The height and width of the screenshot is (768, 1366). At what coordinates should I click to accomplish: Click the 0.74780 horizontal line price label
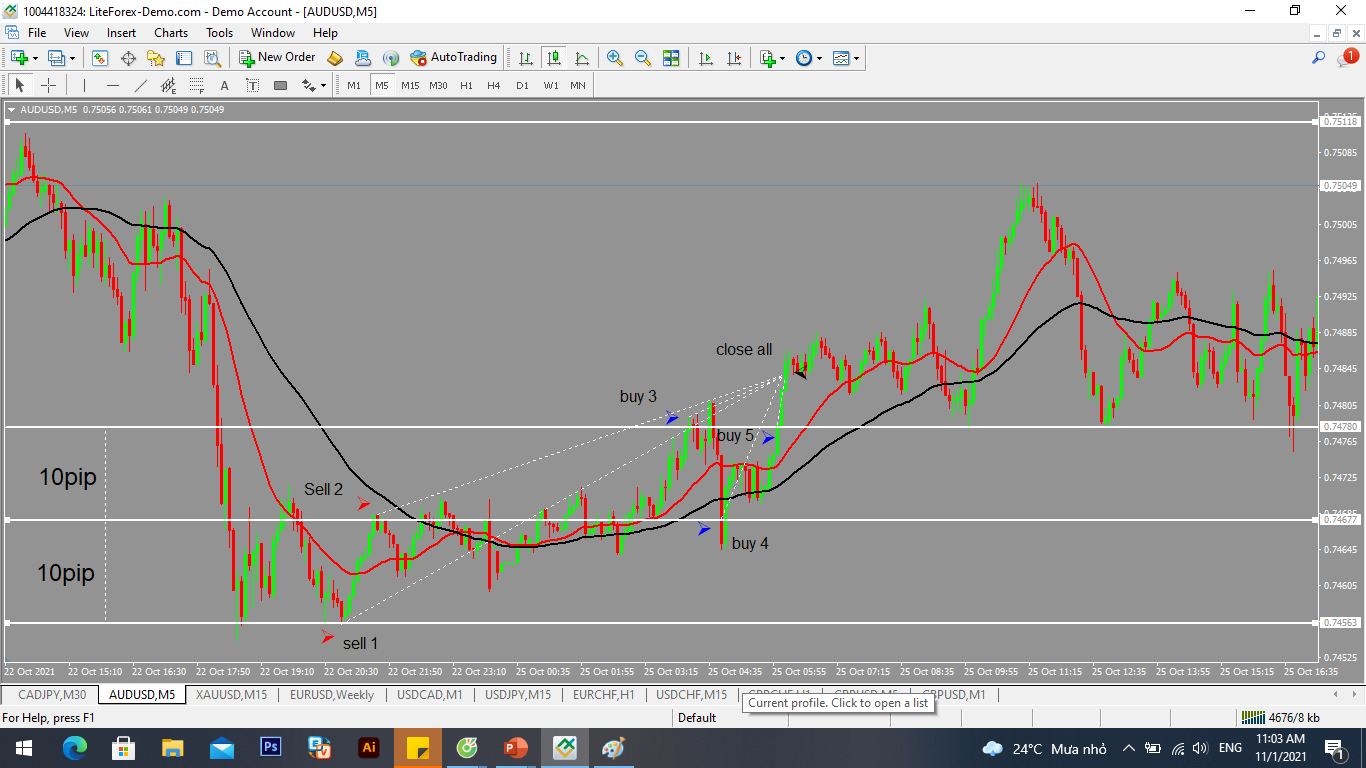tap(1340, 427)
